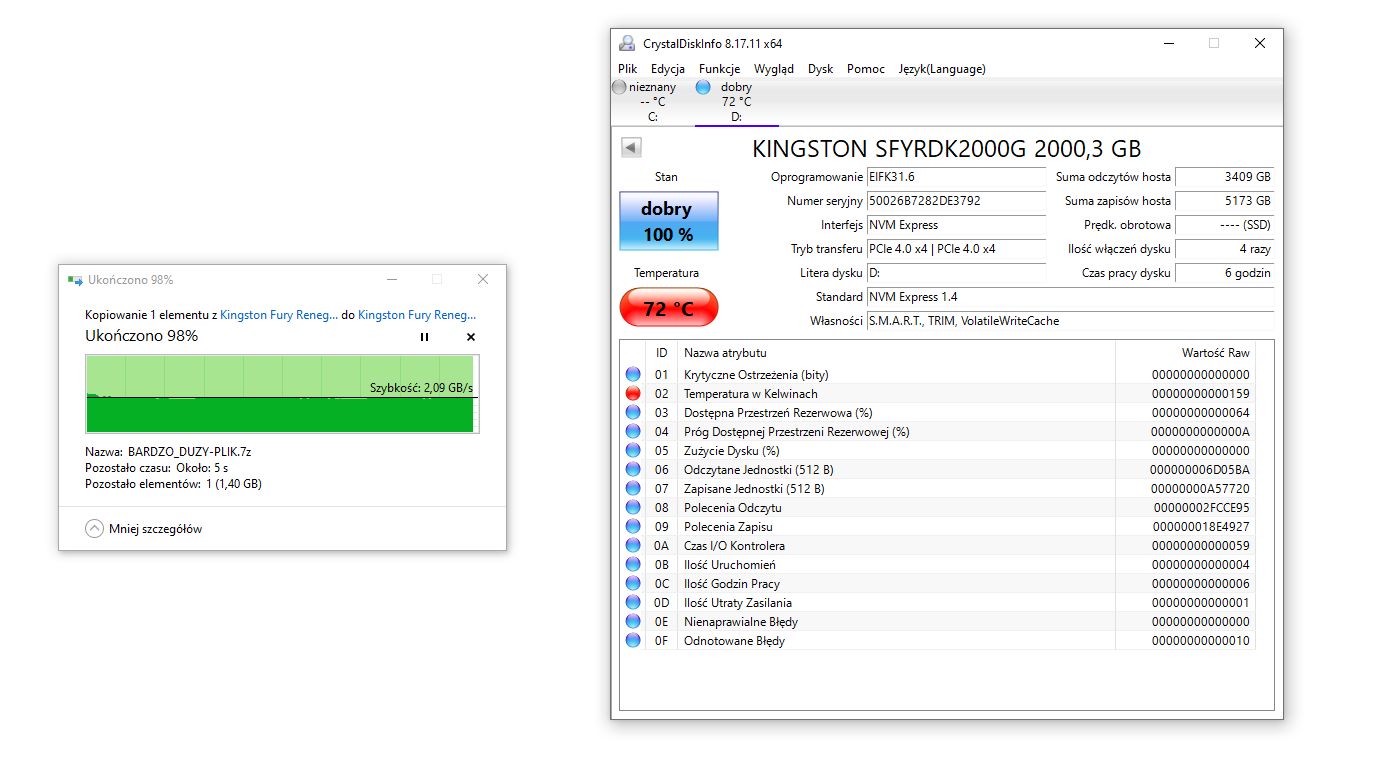Click status orb for Zapisane Jednostki
Image resolution: width=1380 pixels, height=770 pixels.
(x=633, y=489)
